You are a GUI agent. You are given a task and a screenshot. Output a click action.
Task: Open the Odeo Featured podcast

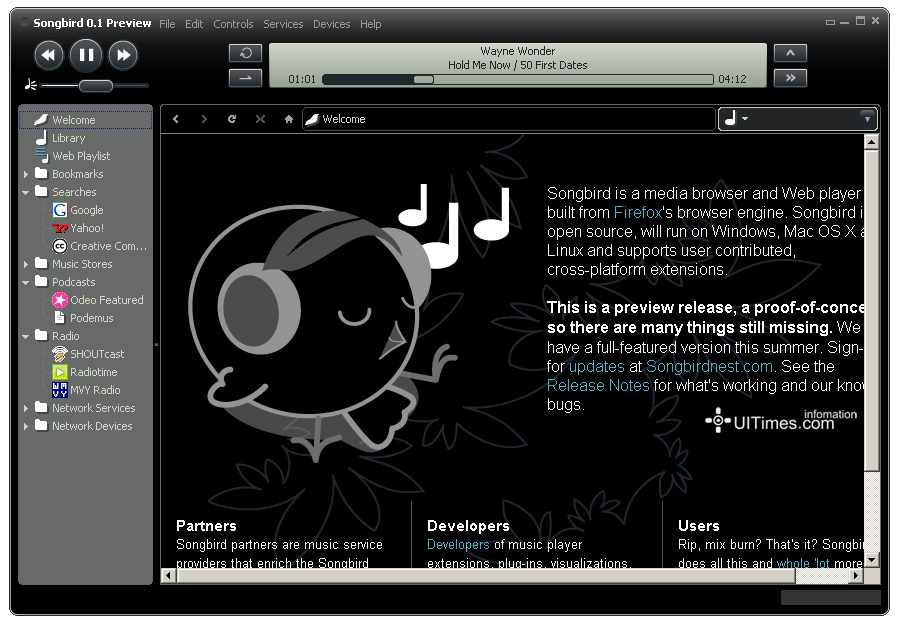click(98, 300)
